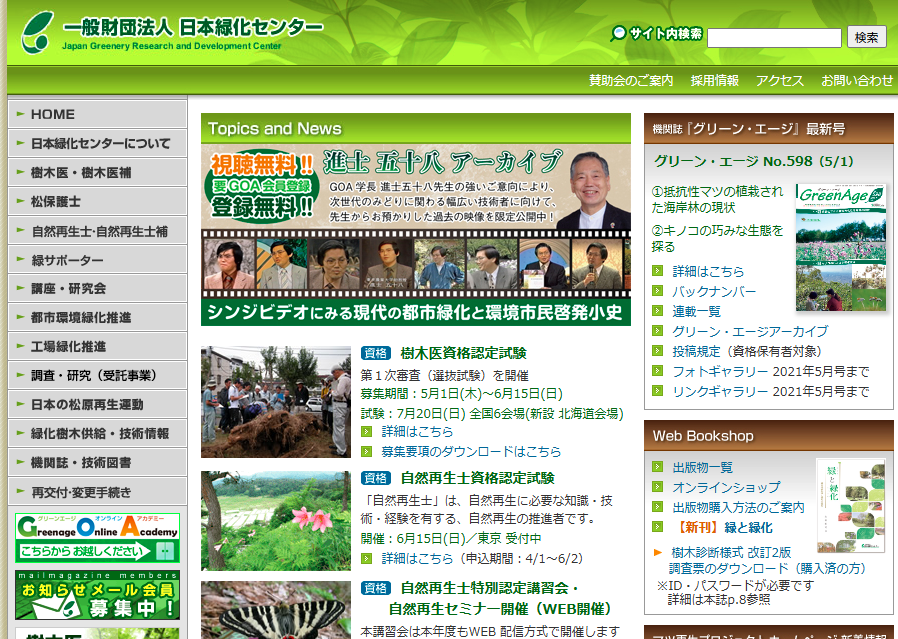
Task: Open 緑化樹木供給・技術情報 sidebar item
Action: point(97,433)
